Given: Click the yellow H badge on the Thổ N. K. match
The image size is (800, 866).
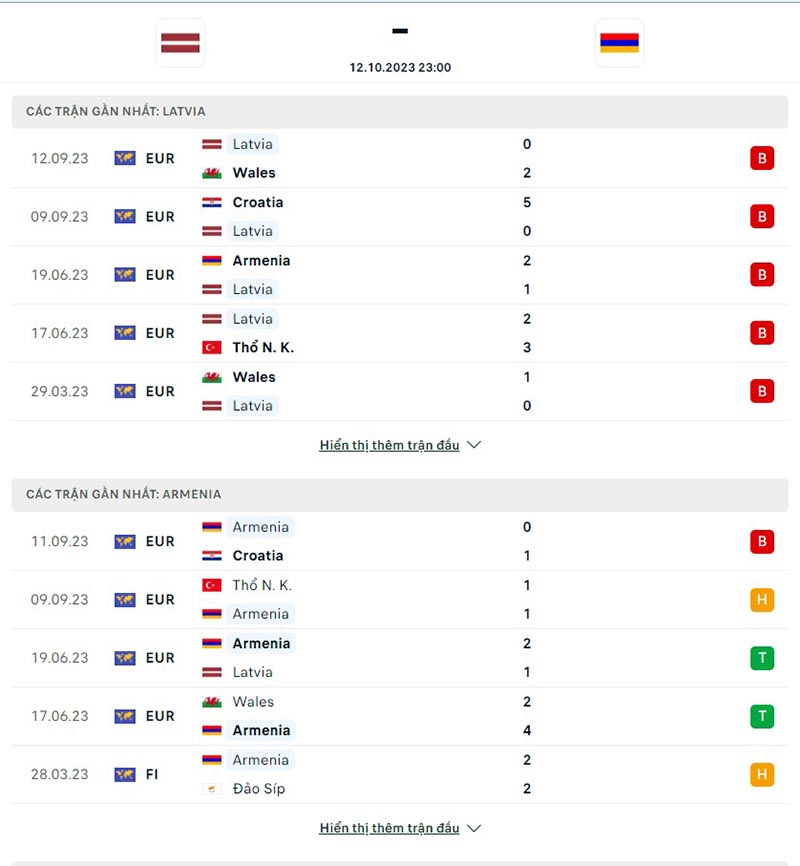Looking at the screenshot, I should click(761, 600).
